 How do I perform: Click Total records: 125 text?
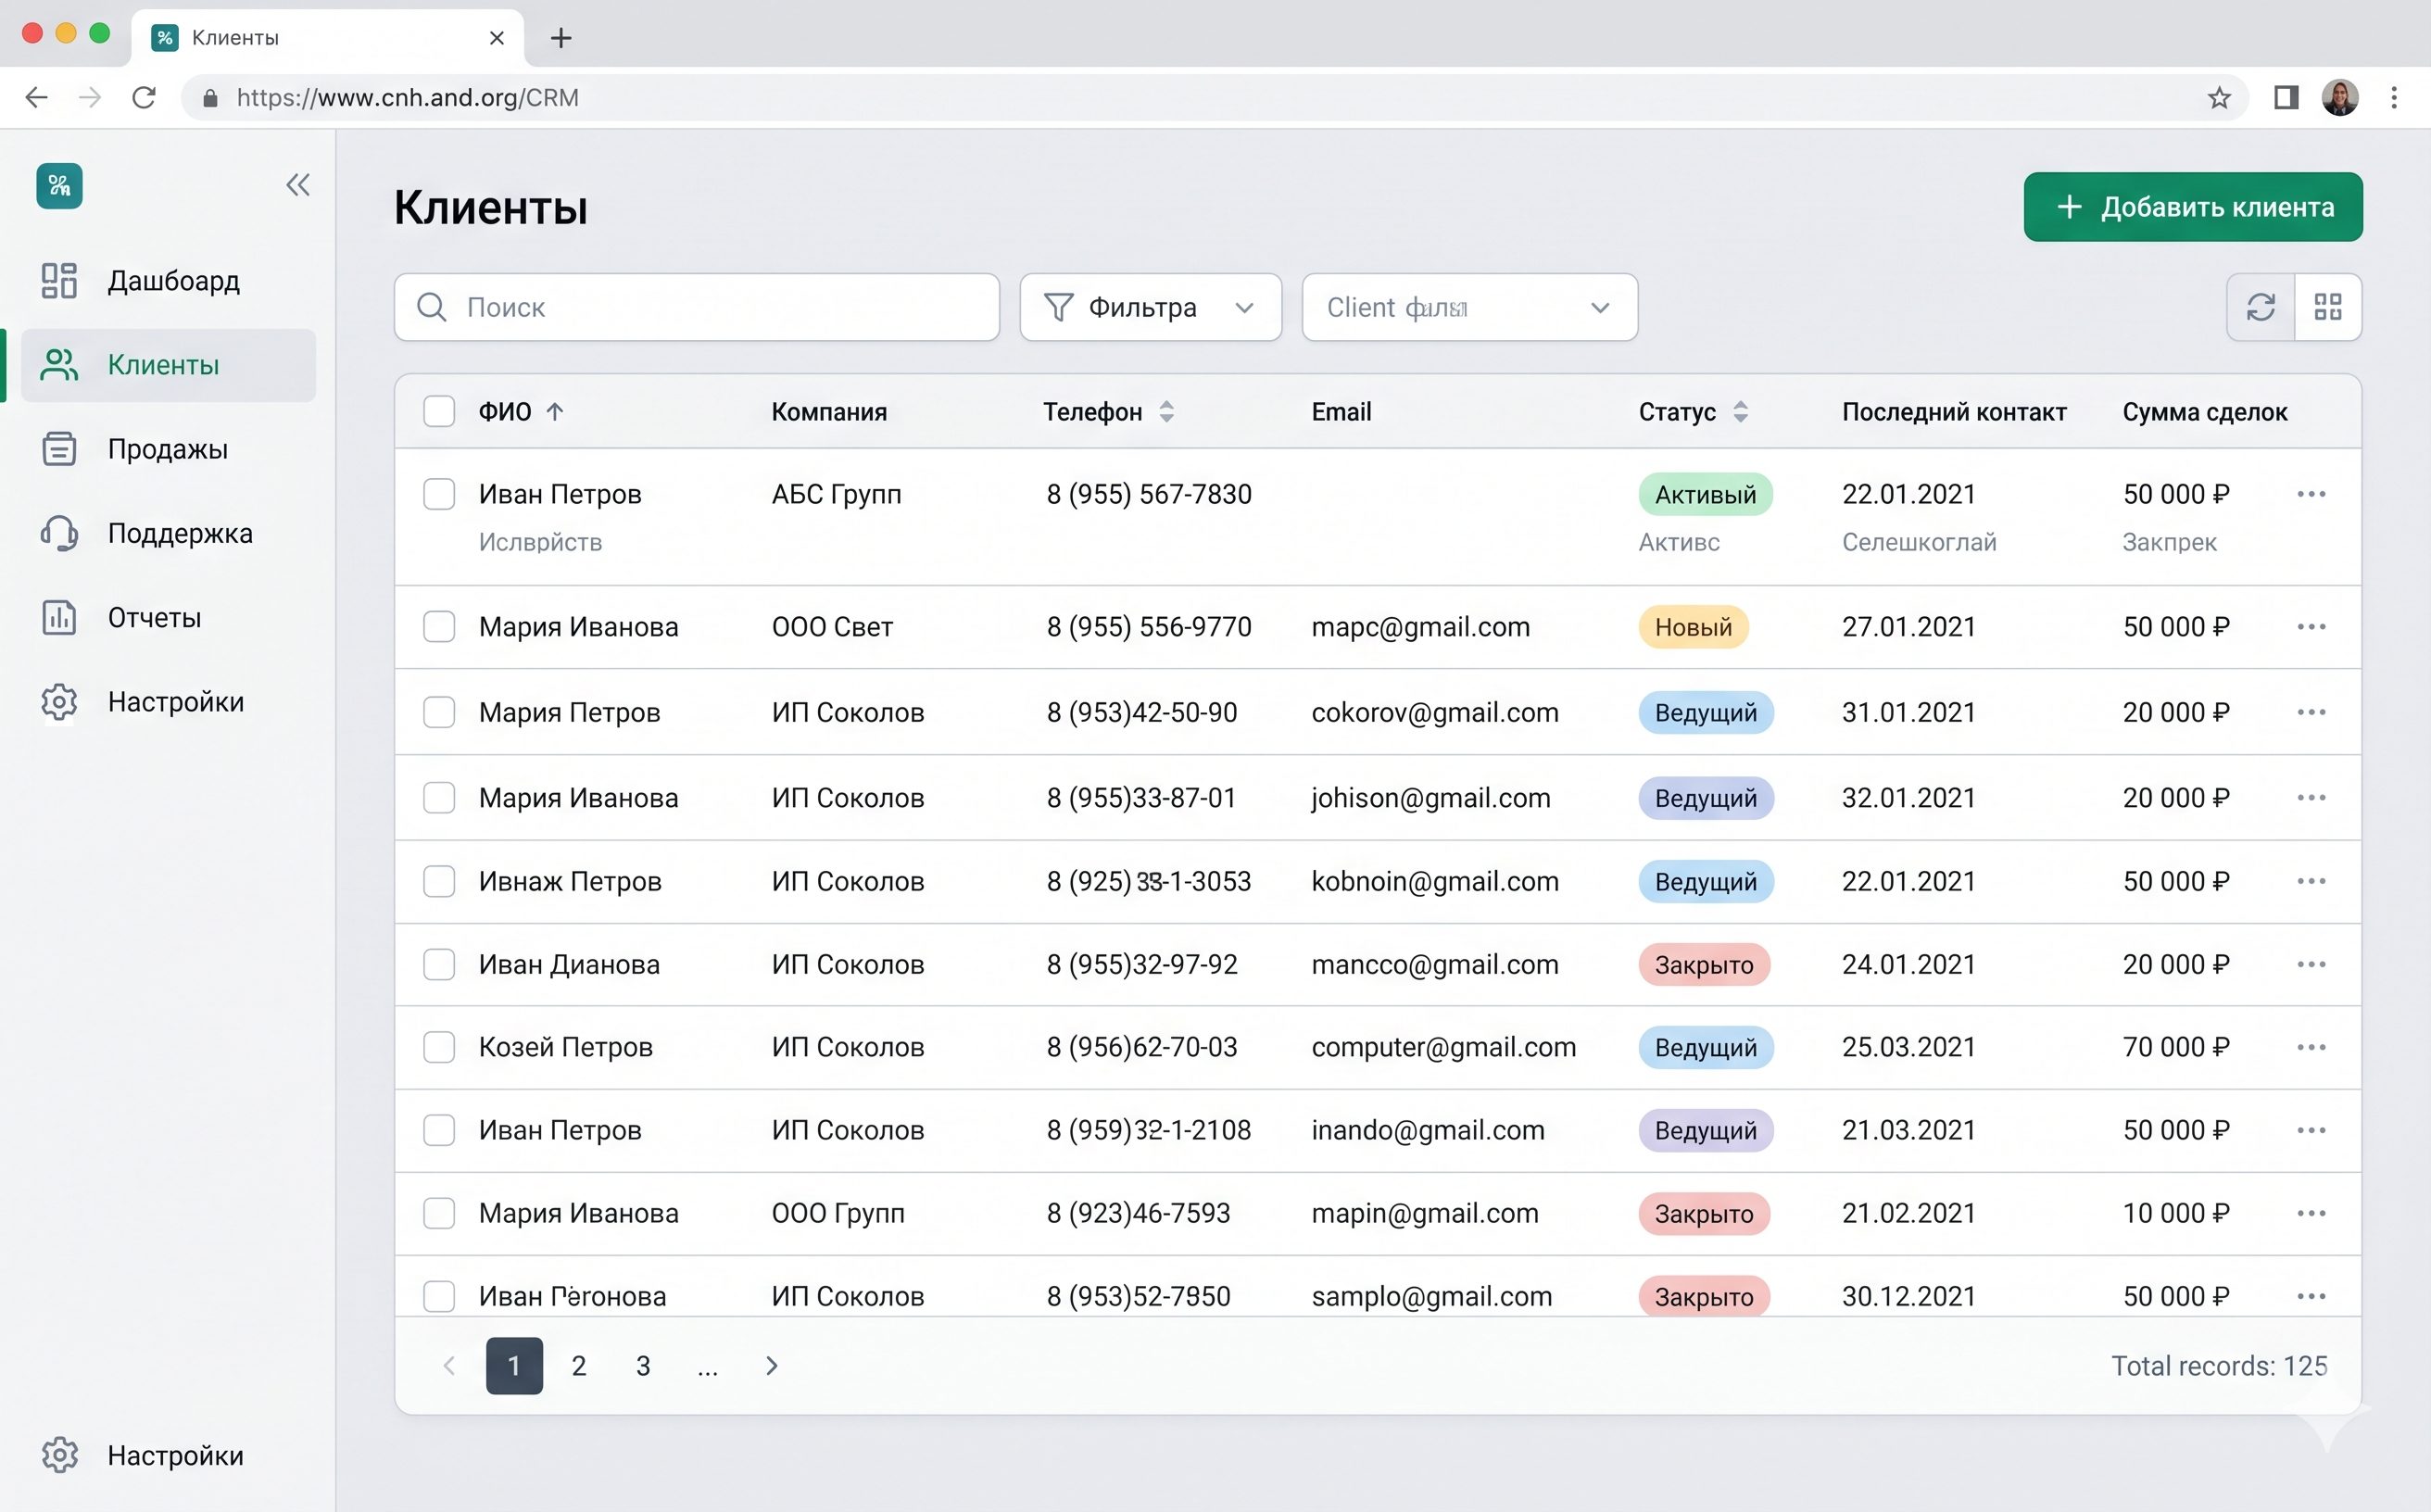pyautogui.click(x=2219, y=1366)
